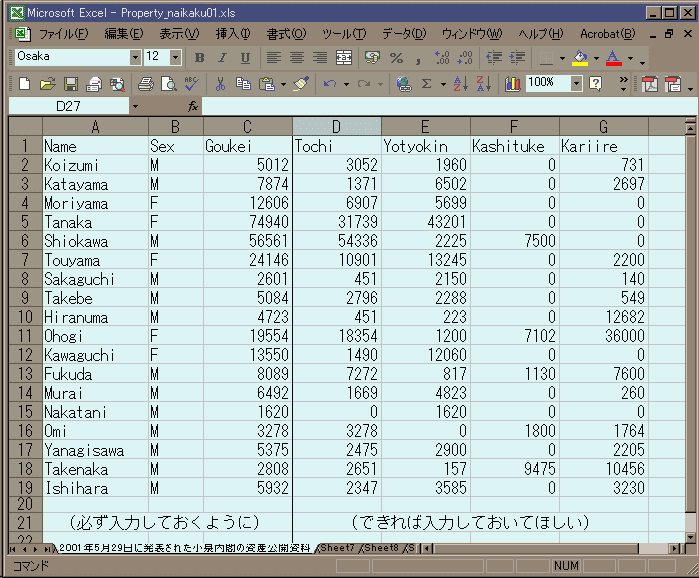Activate the Format Painter brush
The image size is (699, 578).
[301, 83]
